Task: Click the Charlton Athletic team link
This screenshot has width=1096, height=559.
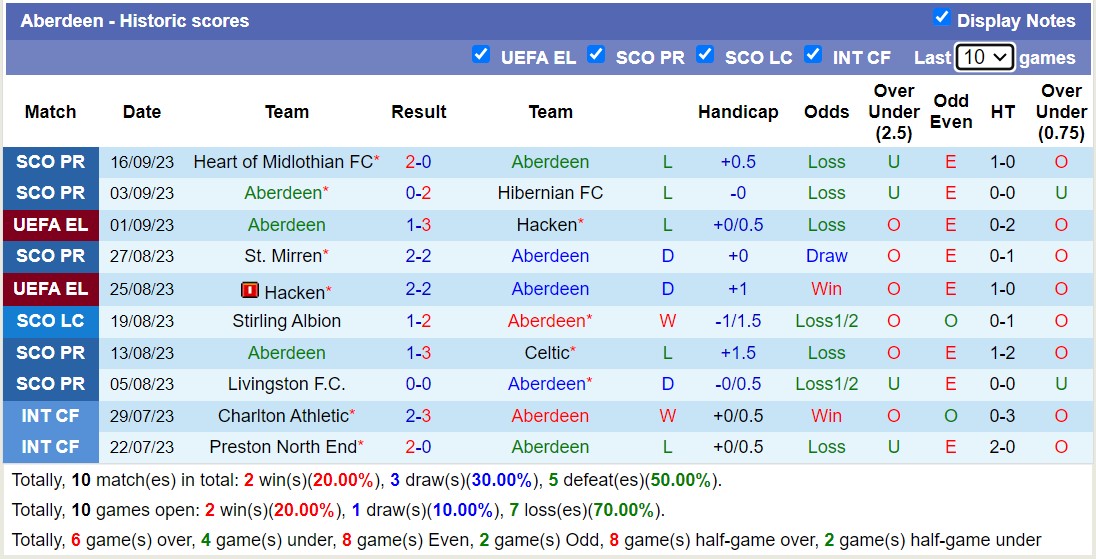Action: click(x=283, y=416)
